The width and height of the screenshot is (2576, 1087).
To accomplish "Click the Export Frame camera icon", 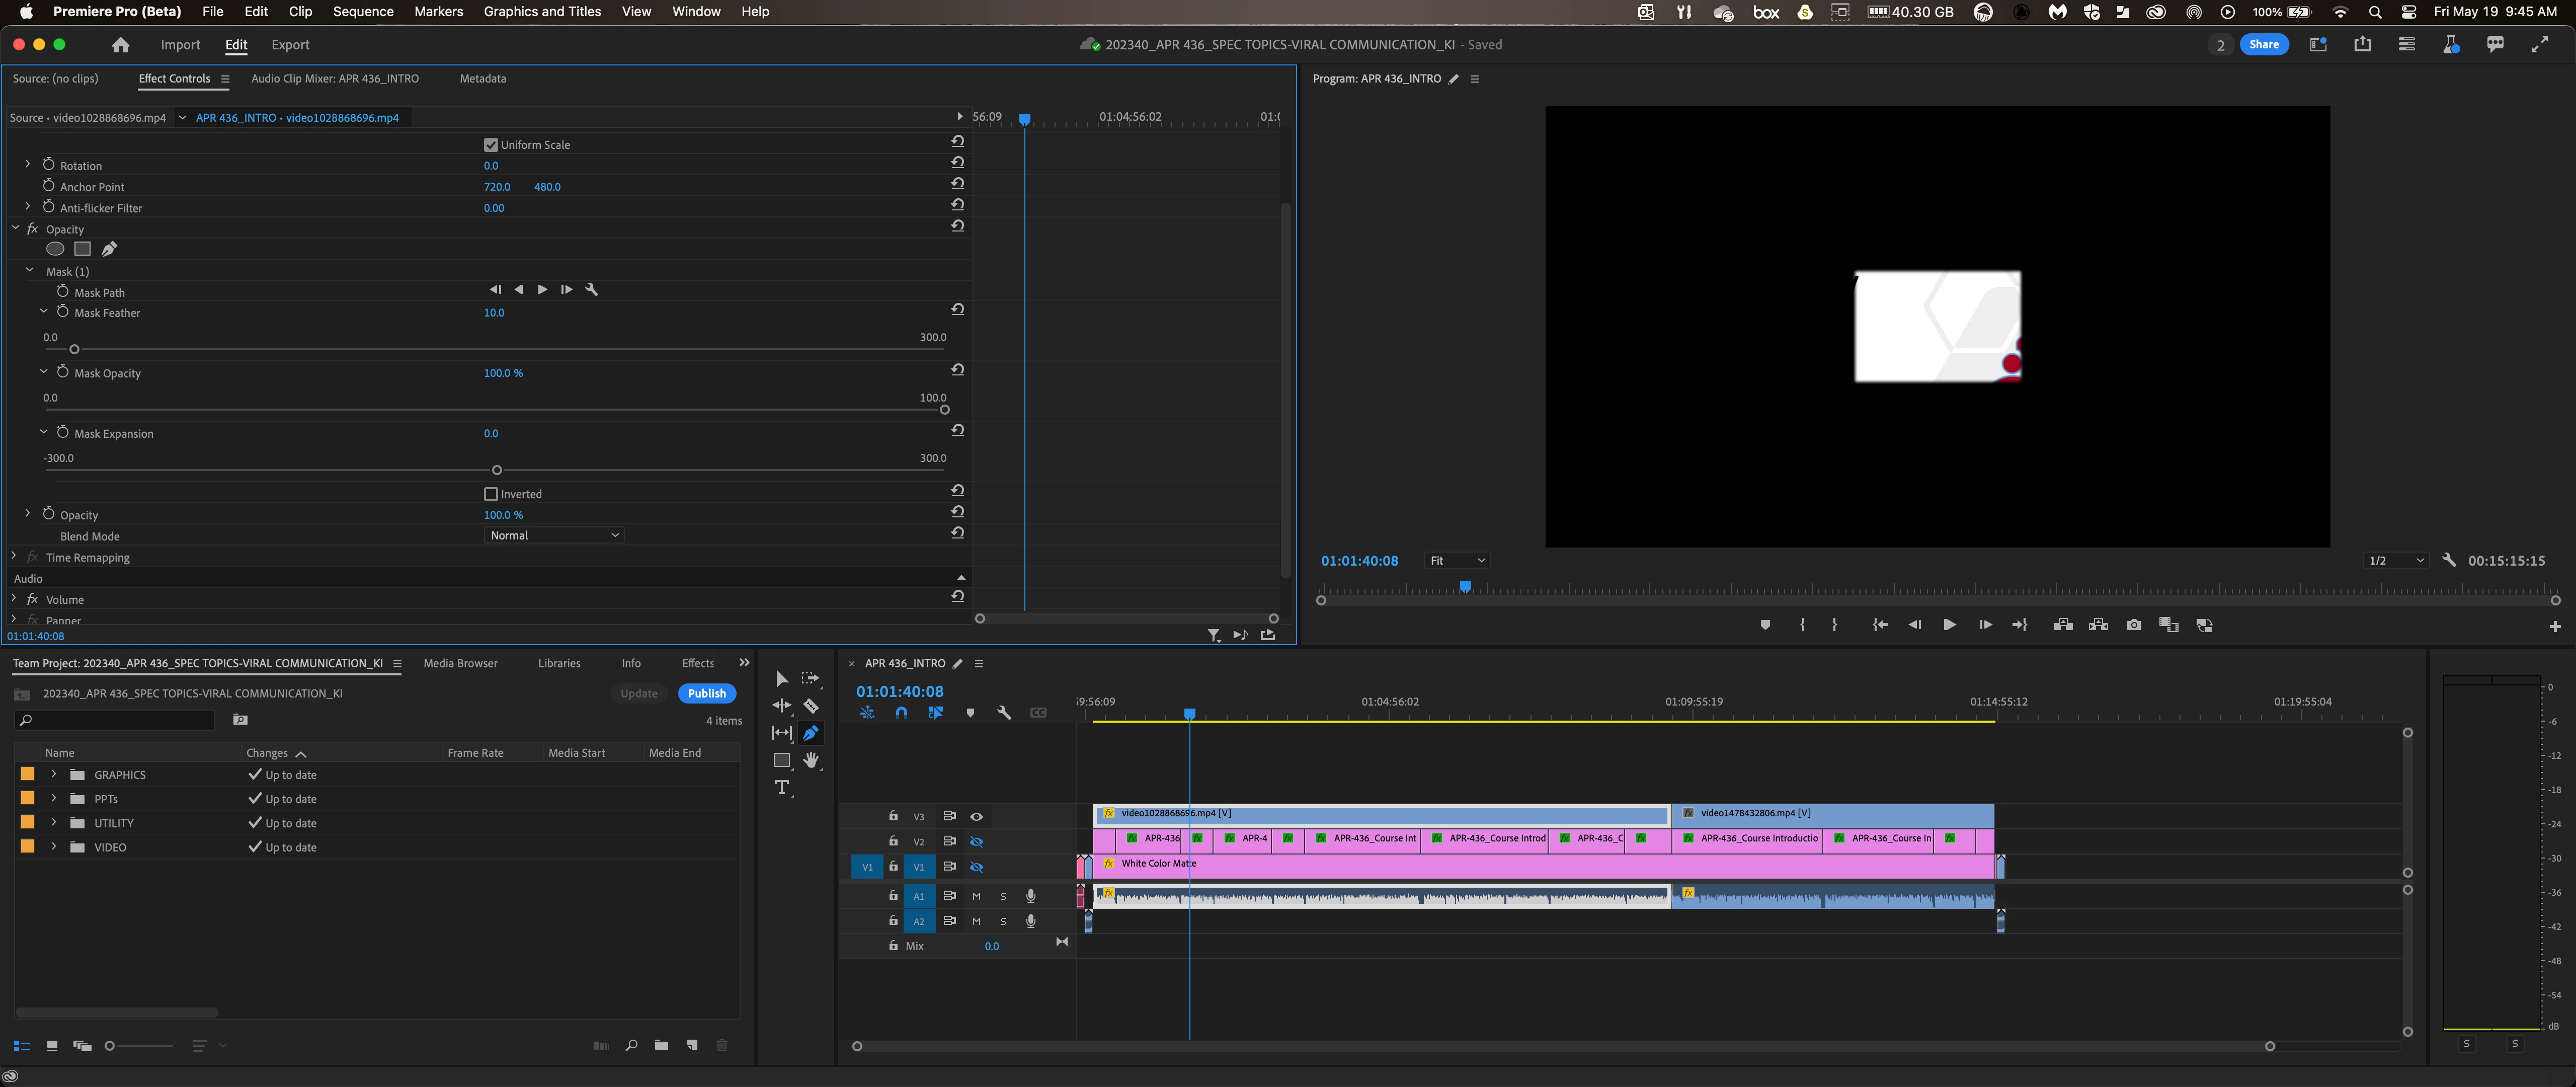I will coord(2133,625).
